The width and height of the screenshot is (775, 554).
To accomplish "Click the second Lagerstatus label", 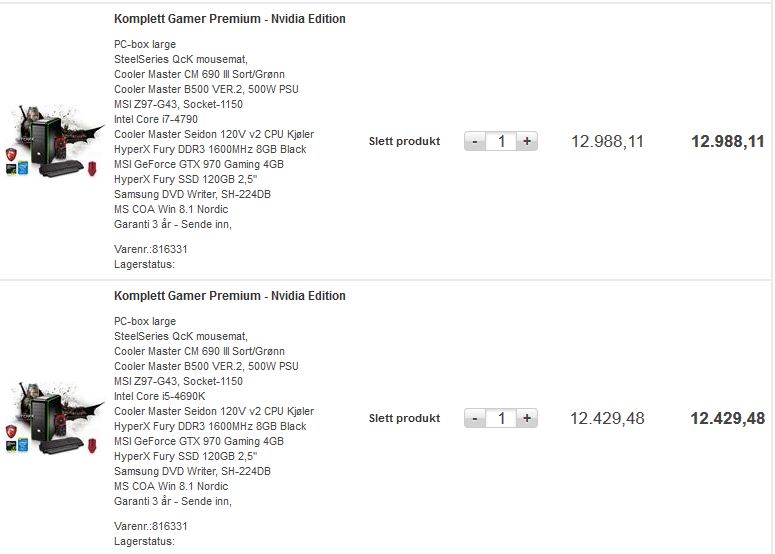I will pyautogui.click(x=144, y=541).
